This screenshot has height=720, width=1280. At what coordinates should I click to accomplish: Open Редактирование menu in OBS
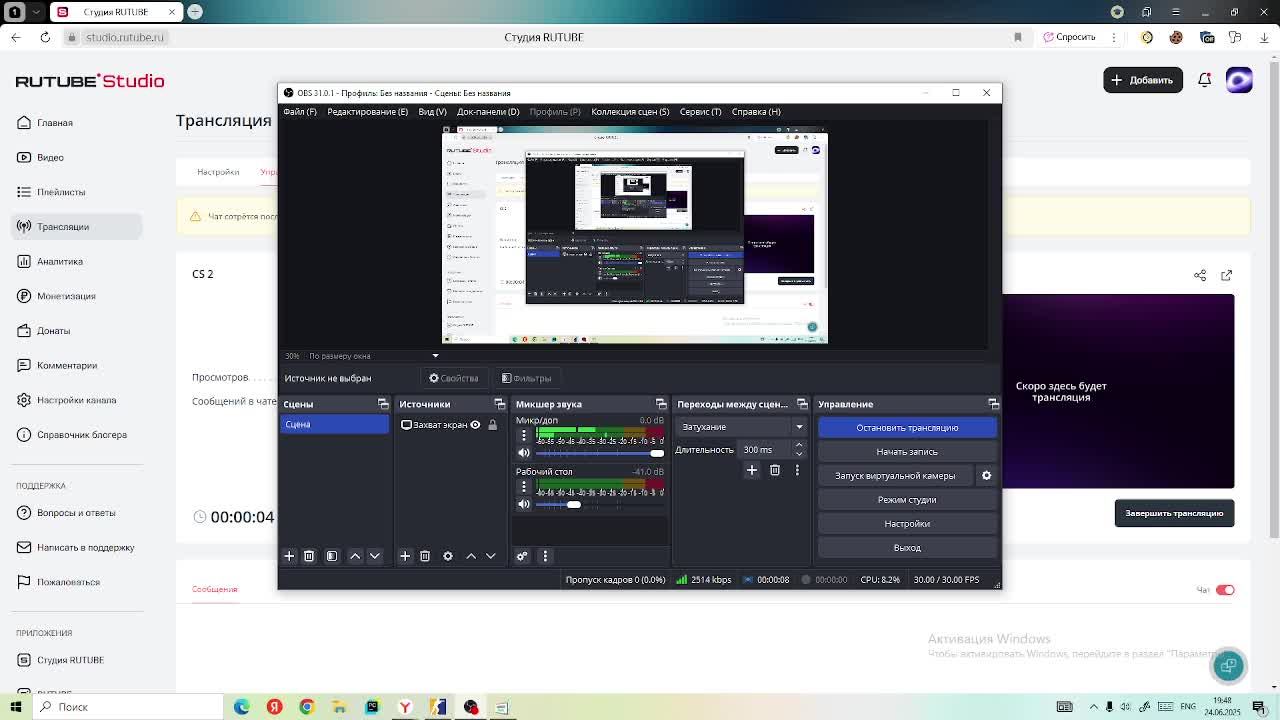coord(367,112)
